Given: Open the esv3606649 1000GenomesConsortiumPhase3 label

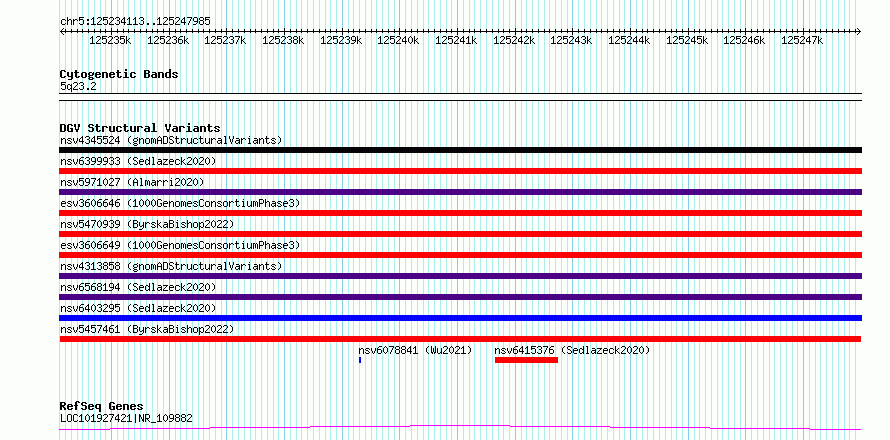Looking at the screenshot, I should pos(180,245).
